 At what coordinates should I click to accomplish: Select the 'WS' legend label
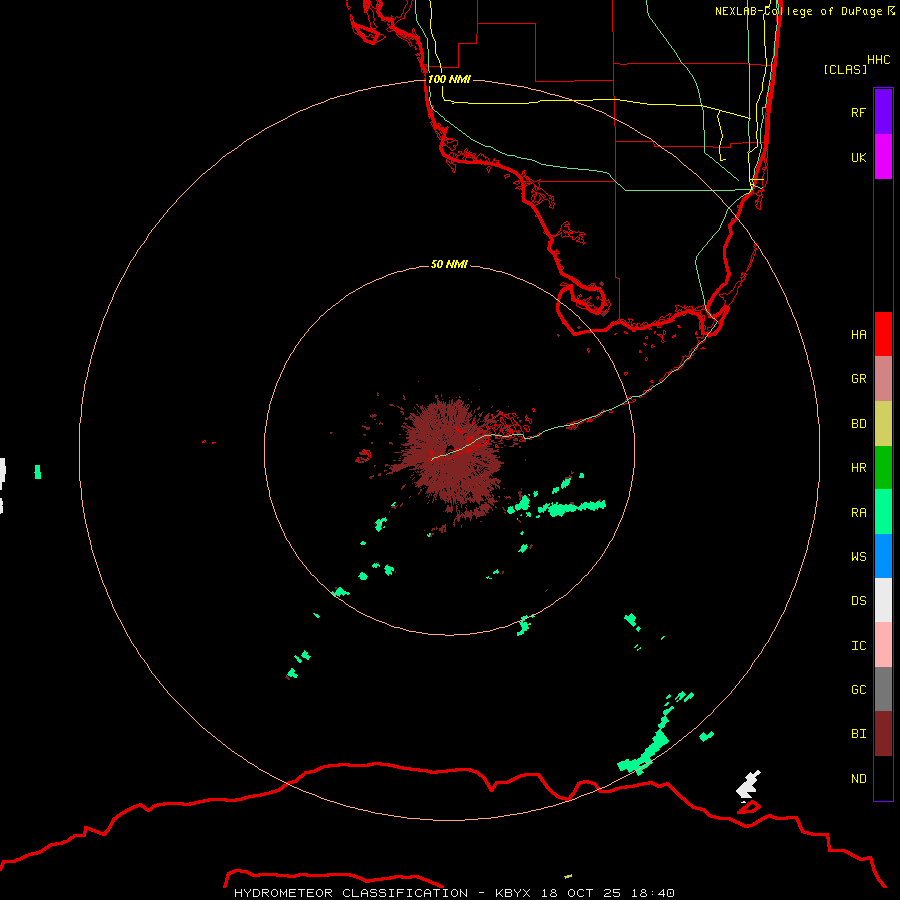[858, 557]
